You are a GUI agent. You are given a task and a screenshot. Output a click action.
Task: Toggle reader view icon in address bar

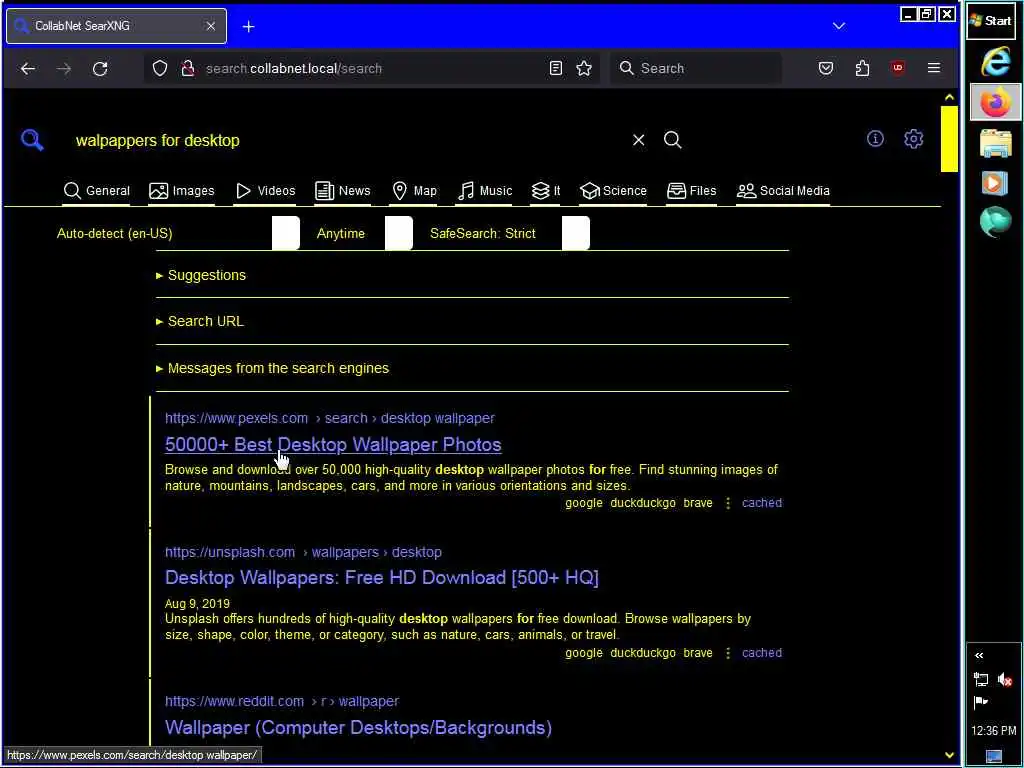(556, 68)
